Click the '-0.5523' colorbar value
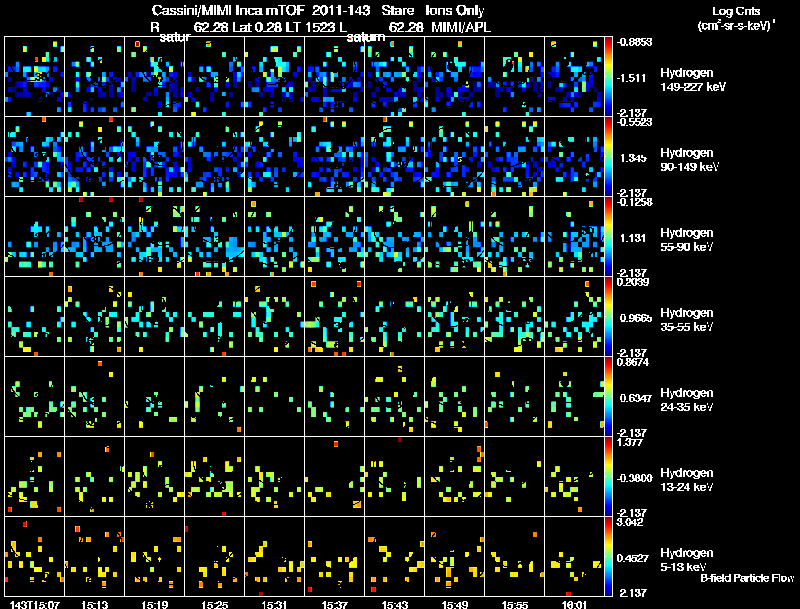The width and height of the screenshot is (800, 609). 634,122
